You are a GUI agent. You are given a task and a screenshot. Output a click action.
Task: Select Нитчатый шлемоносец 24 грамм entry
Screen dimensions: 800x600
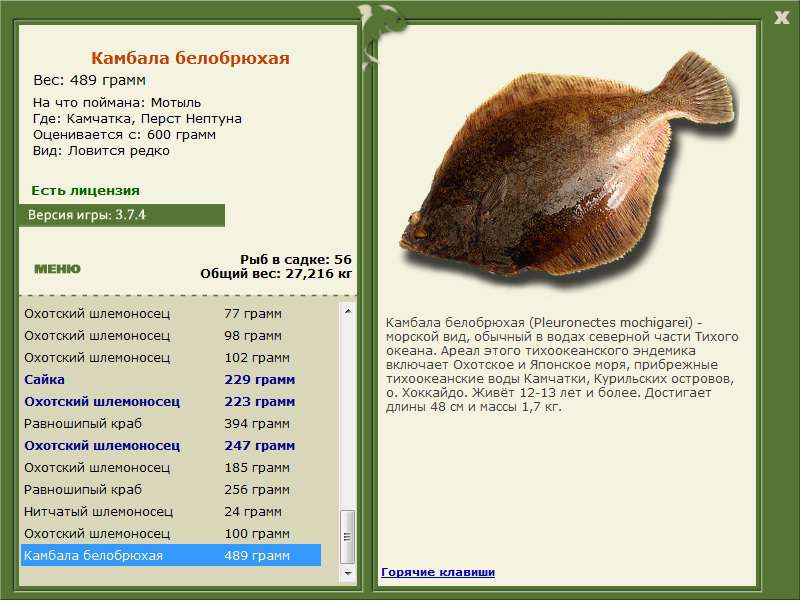(171, 511)
